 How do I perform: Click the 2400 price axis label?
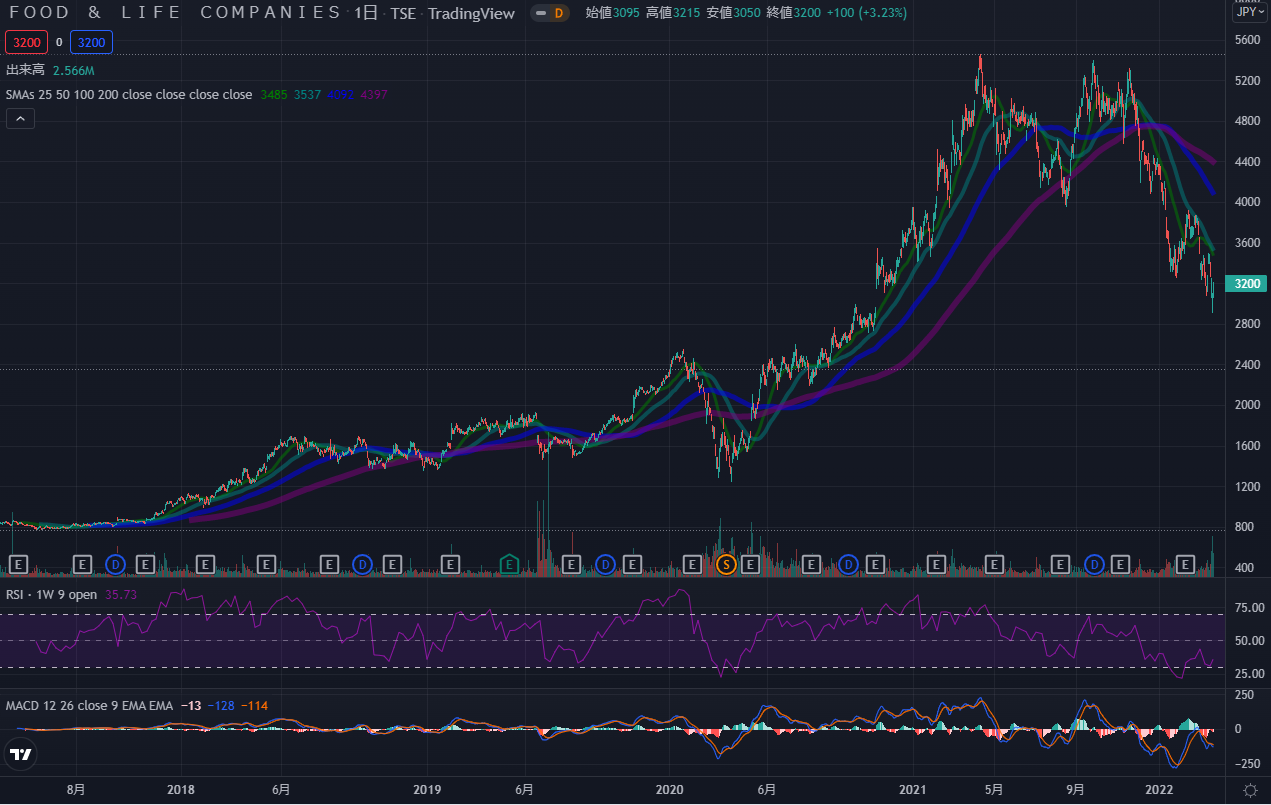coord(1246,365)
